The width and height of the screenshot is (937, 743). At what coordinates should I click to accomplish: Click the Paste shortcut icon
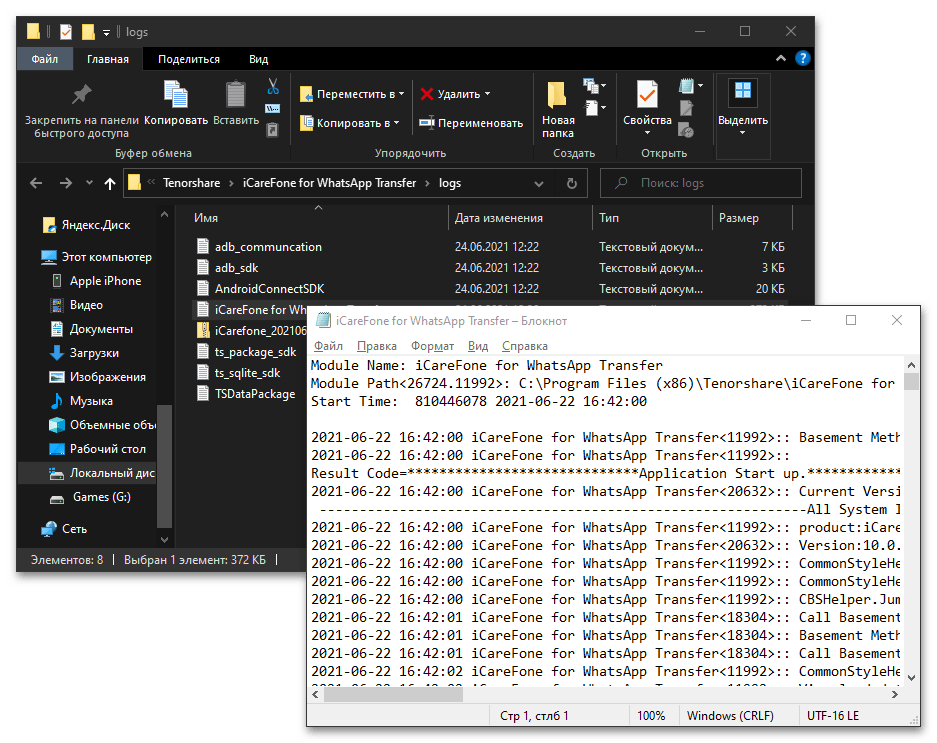pyautogui.click(x=272, y=130)
